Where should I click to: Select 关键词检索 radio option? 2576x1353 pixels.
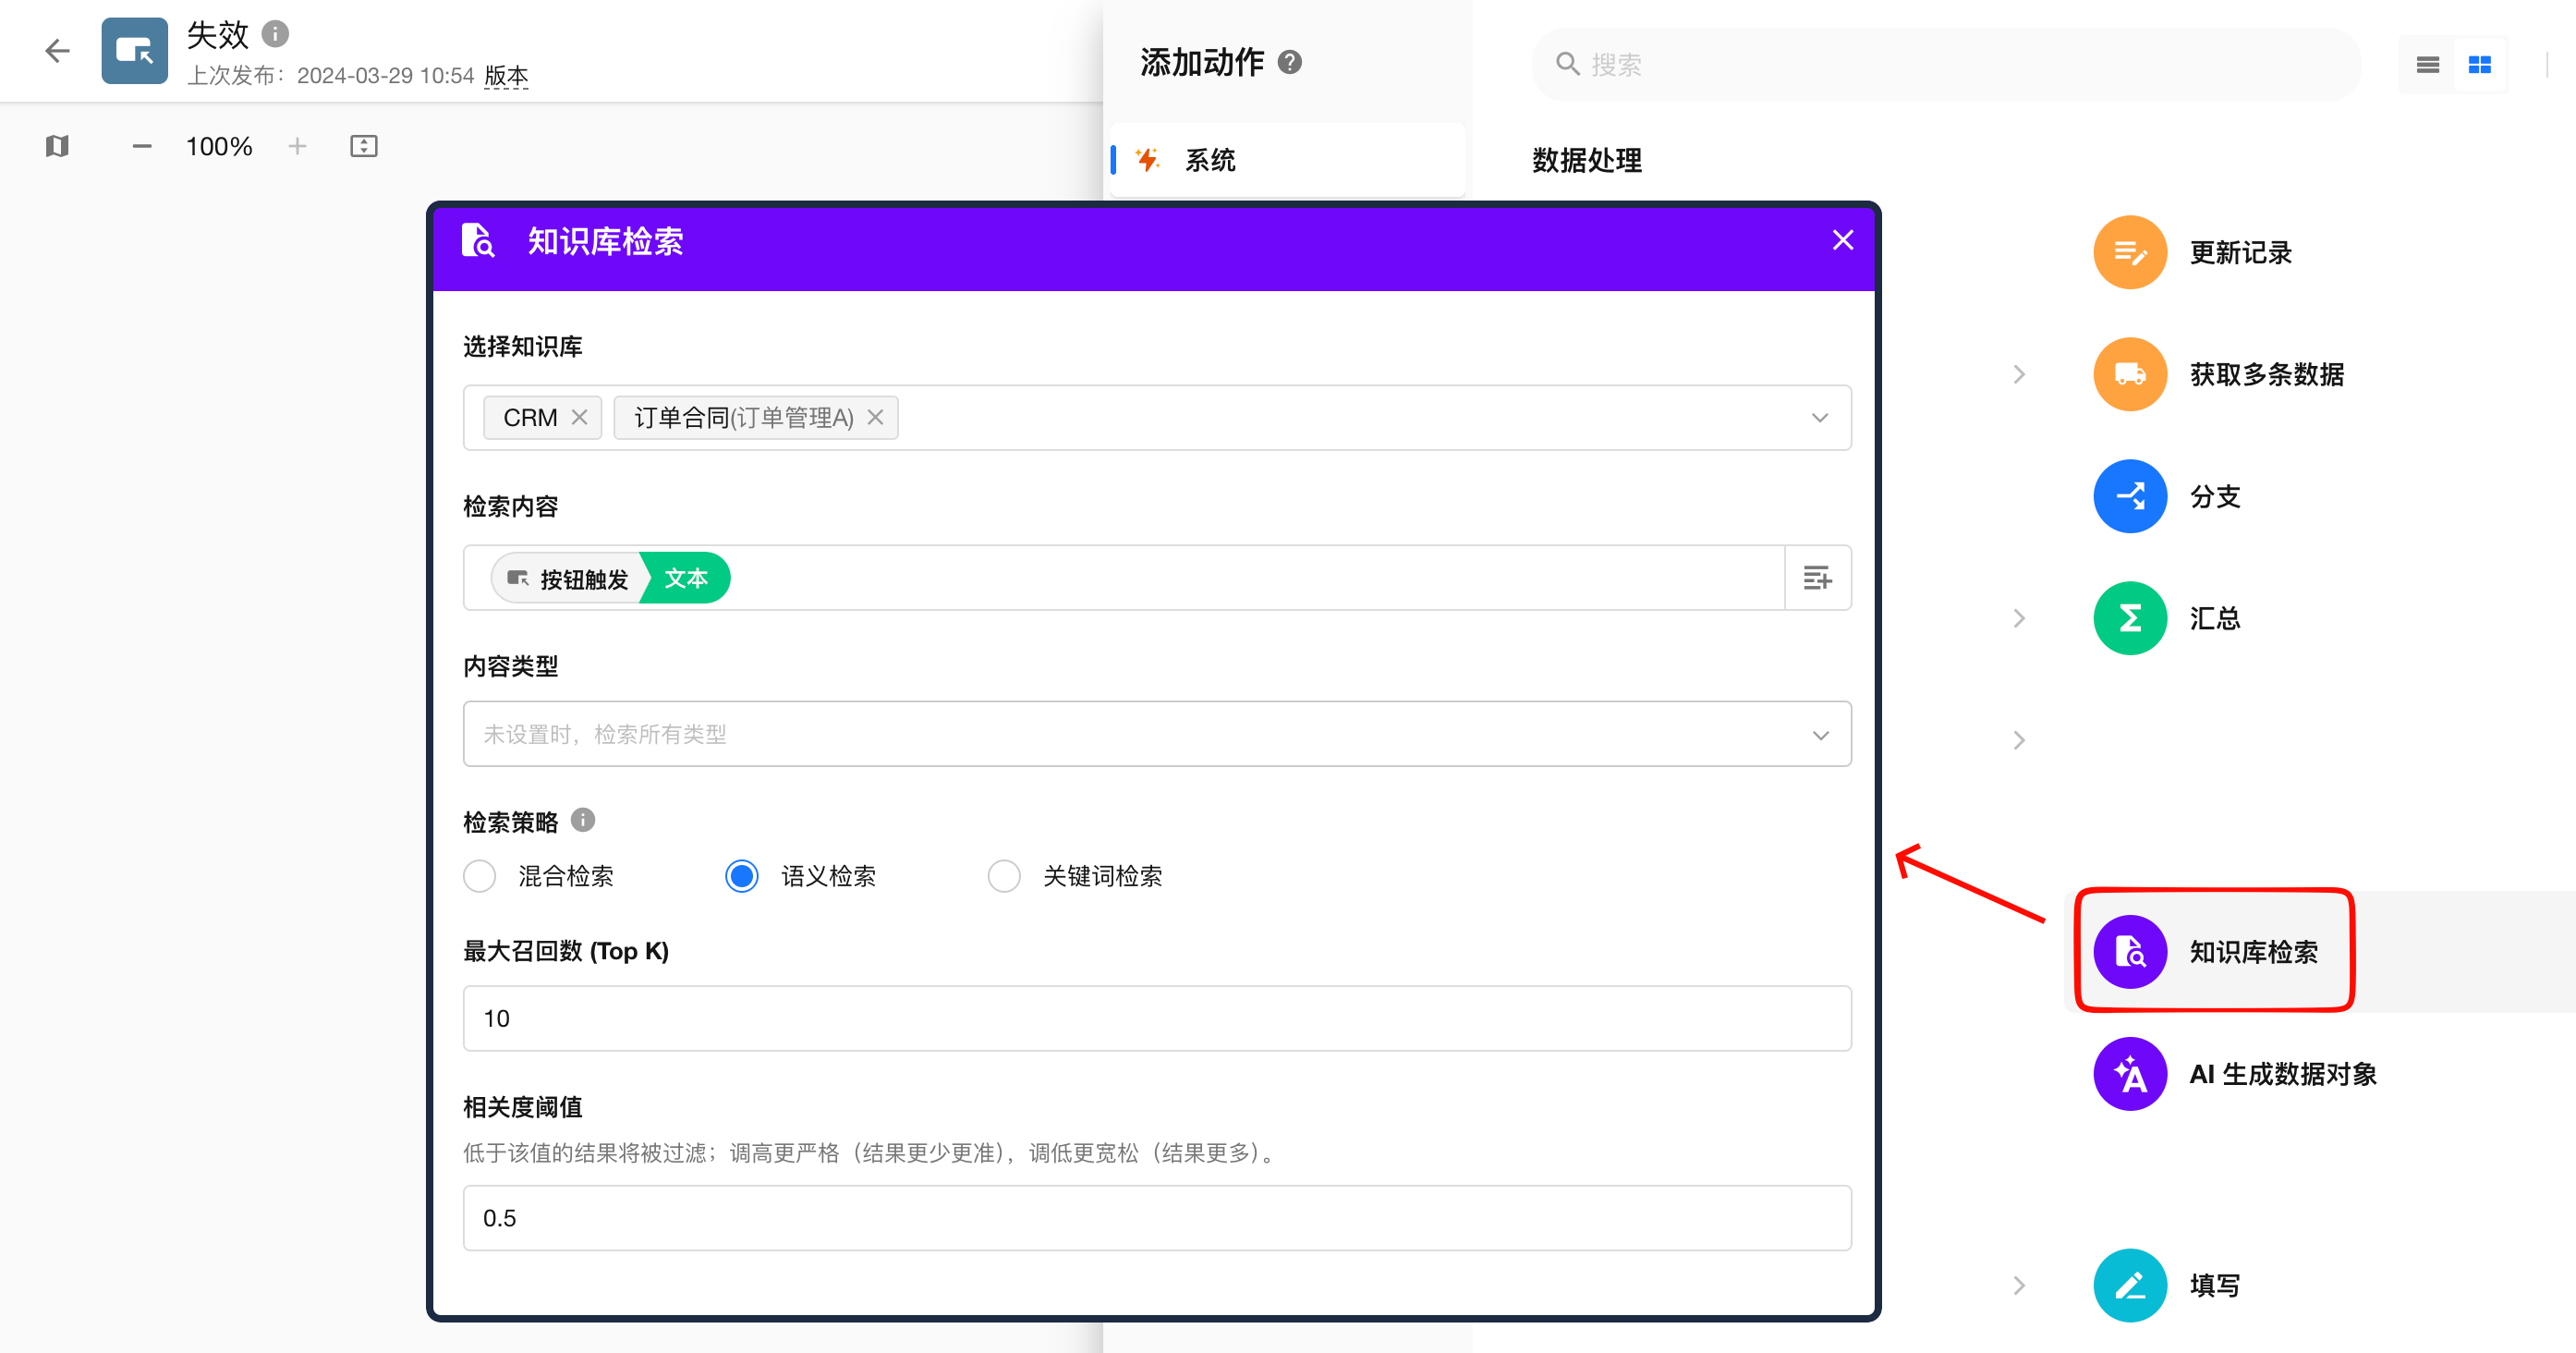pos(1004,876)
